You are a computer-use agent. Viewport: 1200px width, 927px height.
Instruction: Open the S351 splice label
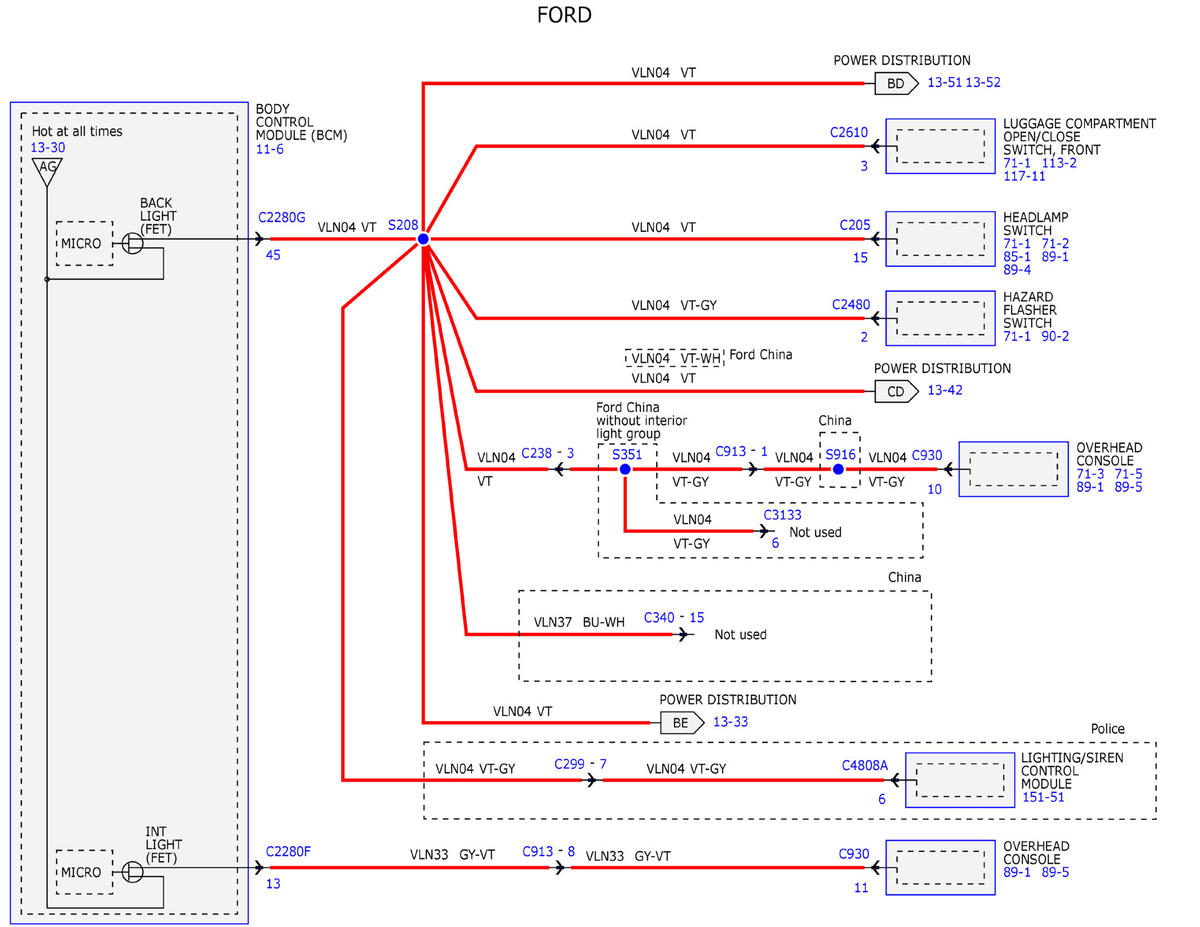pos(627,454)
